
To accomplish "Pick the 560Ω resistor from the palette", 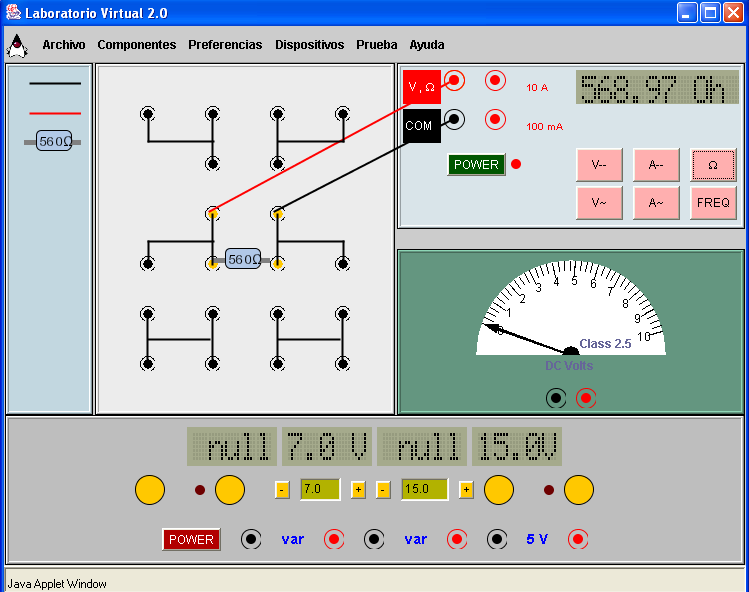I will click(x=54, y=142).
